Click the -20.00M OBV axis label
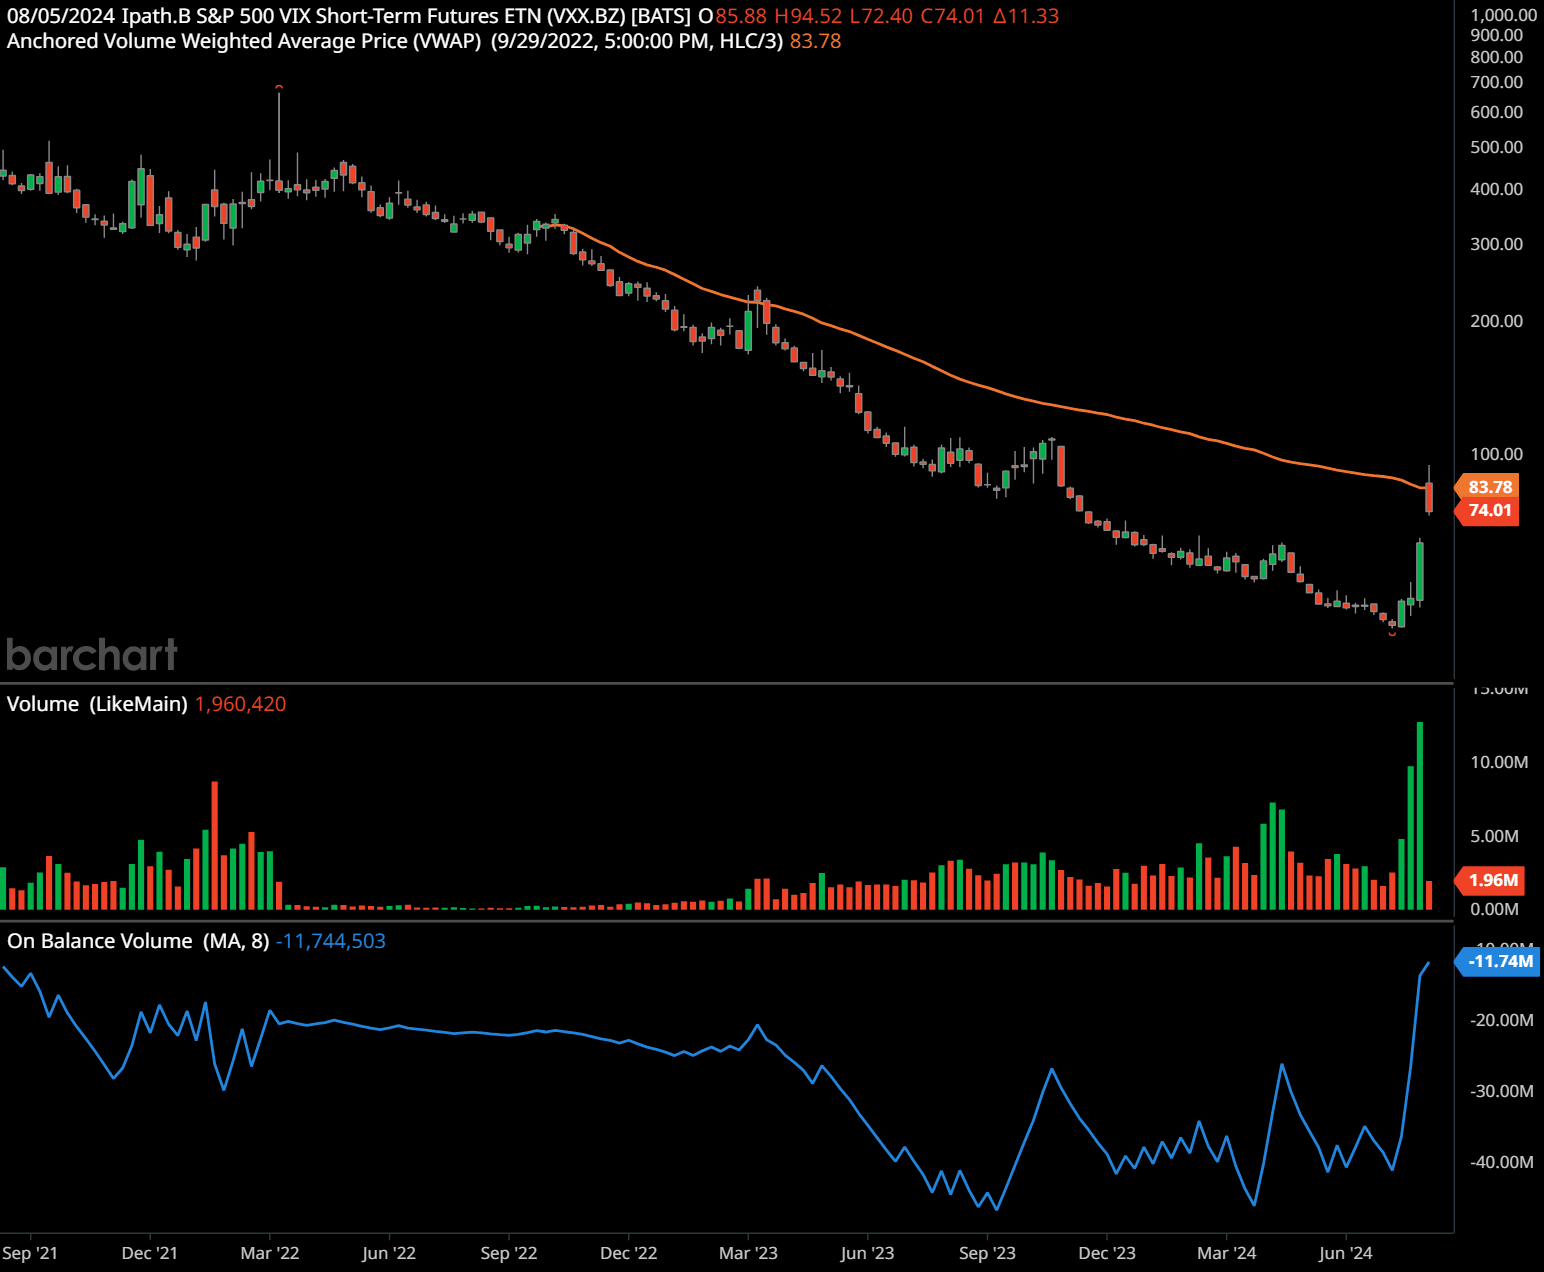This screenshot has width=1544, height=1272. point(1501,1020)
